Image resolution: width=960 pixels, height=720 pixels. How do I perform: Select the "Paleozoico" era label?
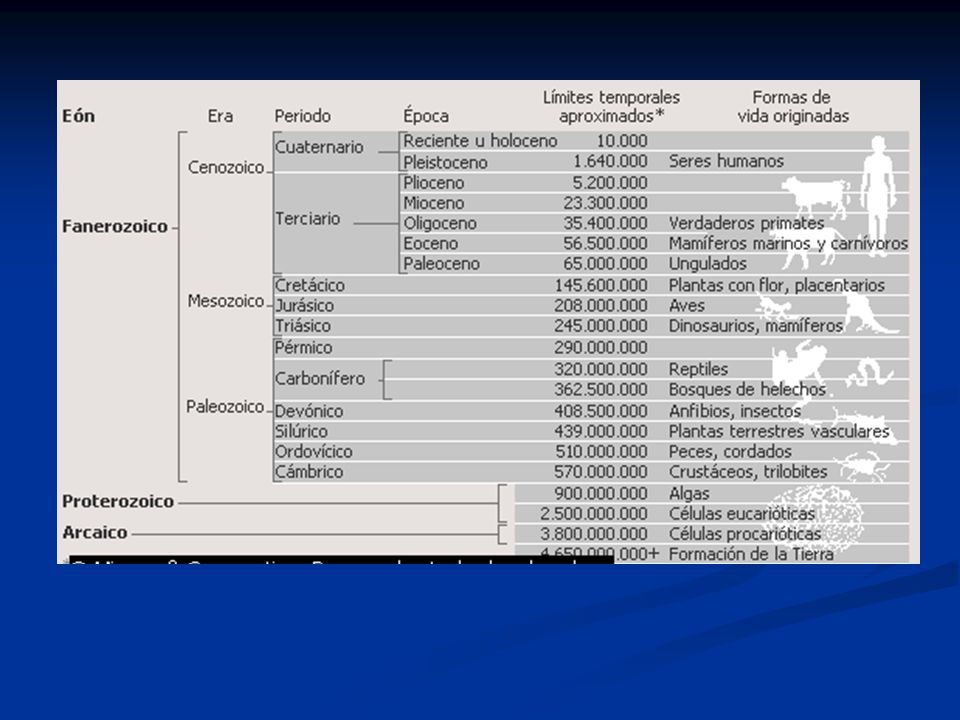click(x=225, y=407)
